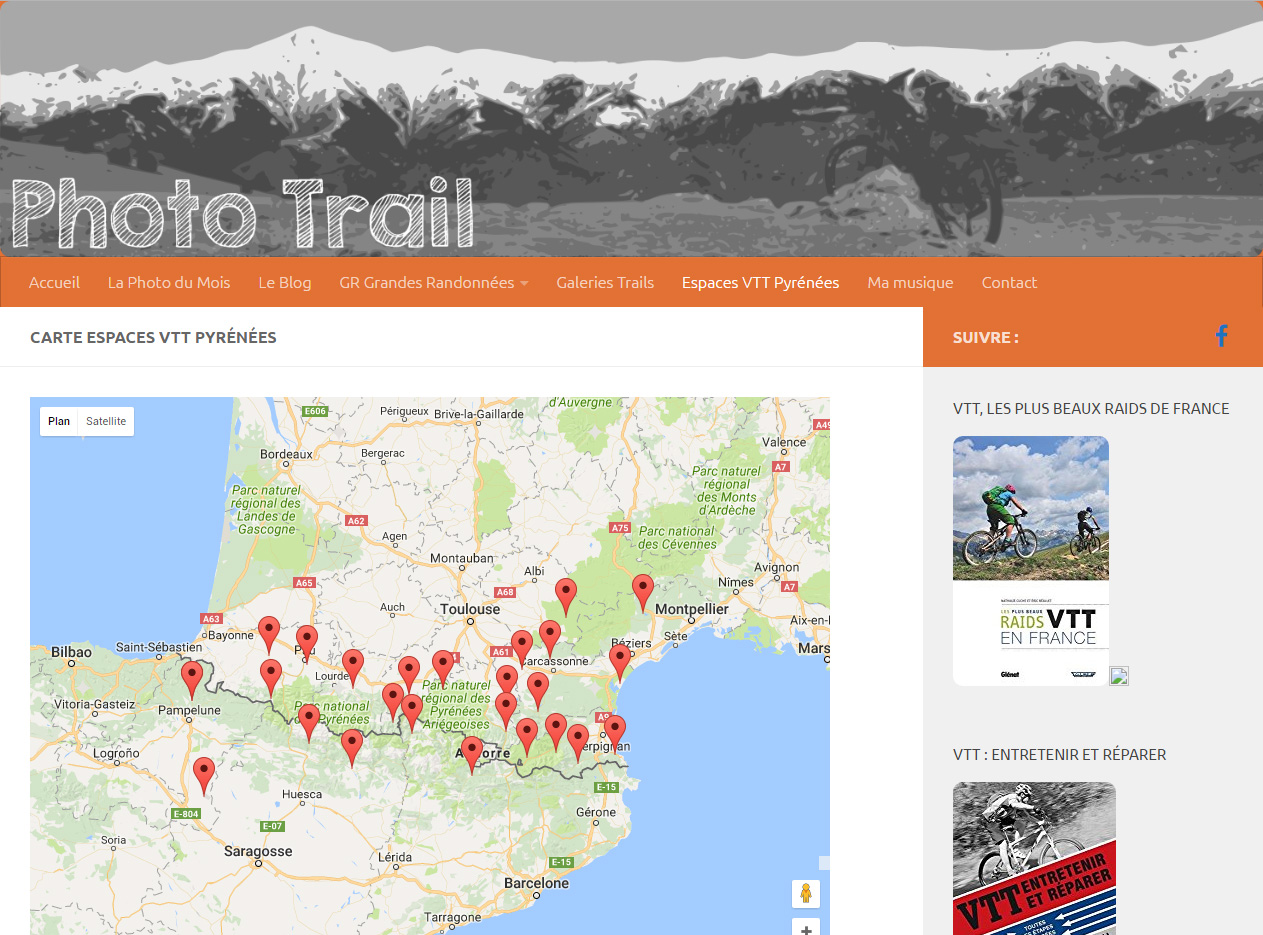
Task: Open the Facebook page icon
Action: pos(1221,337)
